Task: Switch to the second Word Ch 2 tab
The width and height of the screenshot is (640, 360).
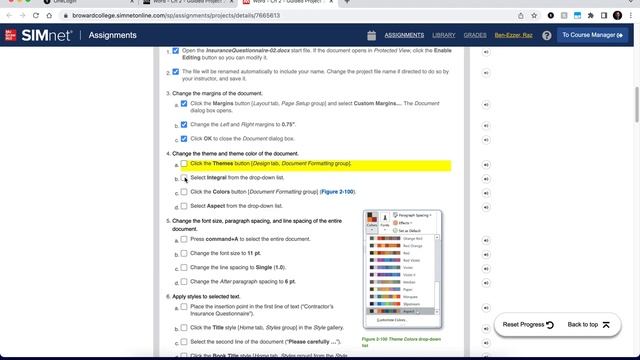Action: point(188,2)
